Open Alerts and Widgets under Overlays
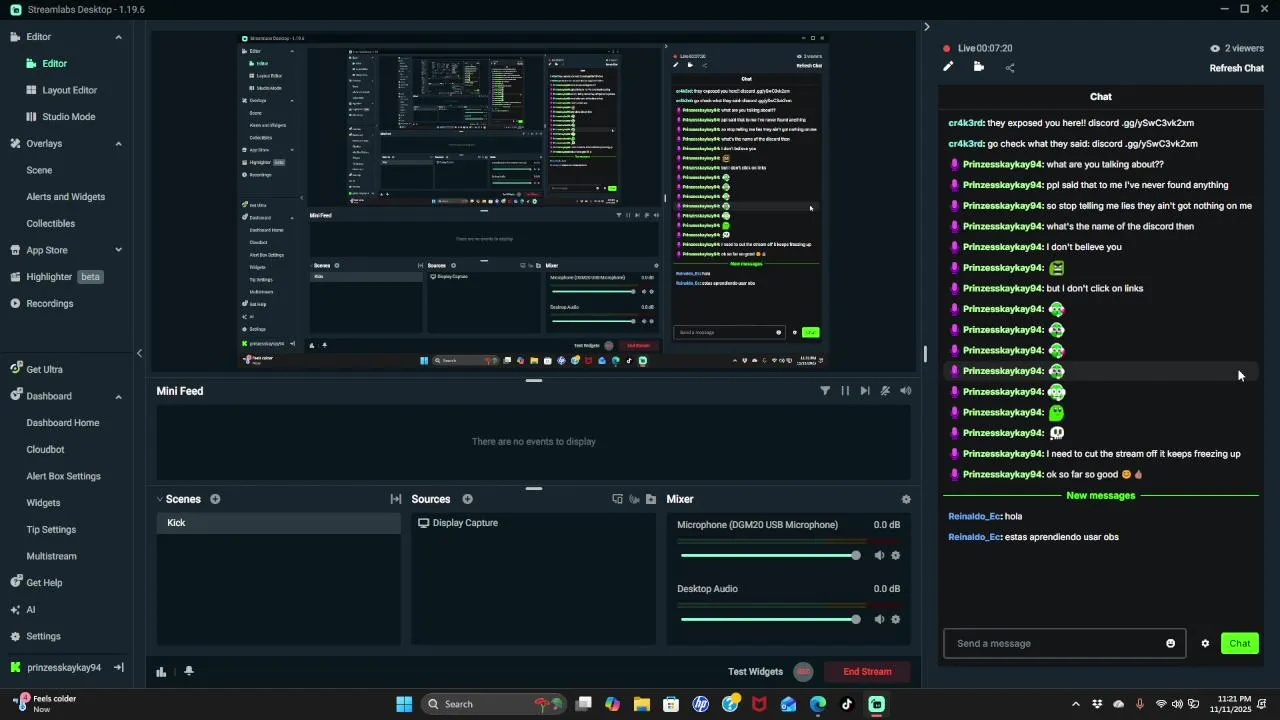Image resolution: width=1280 pixels, height=720 pixels. (66, 197)
